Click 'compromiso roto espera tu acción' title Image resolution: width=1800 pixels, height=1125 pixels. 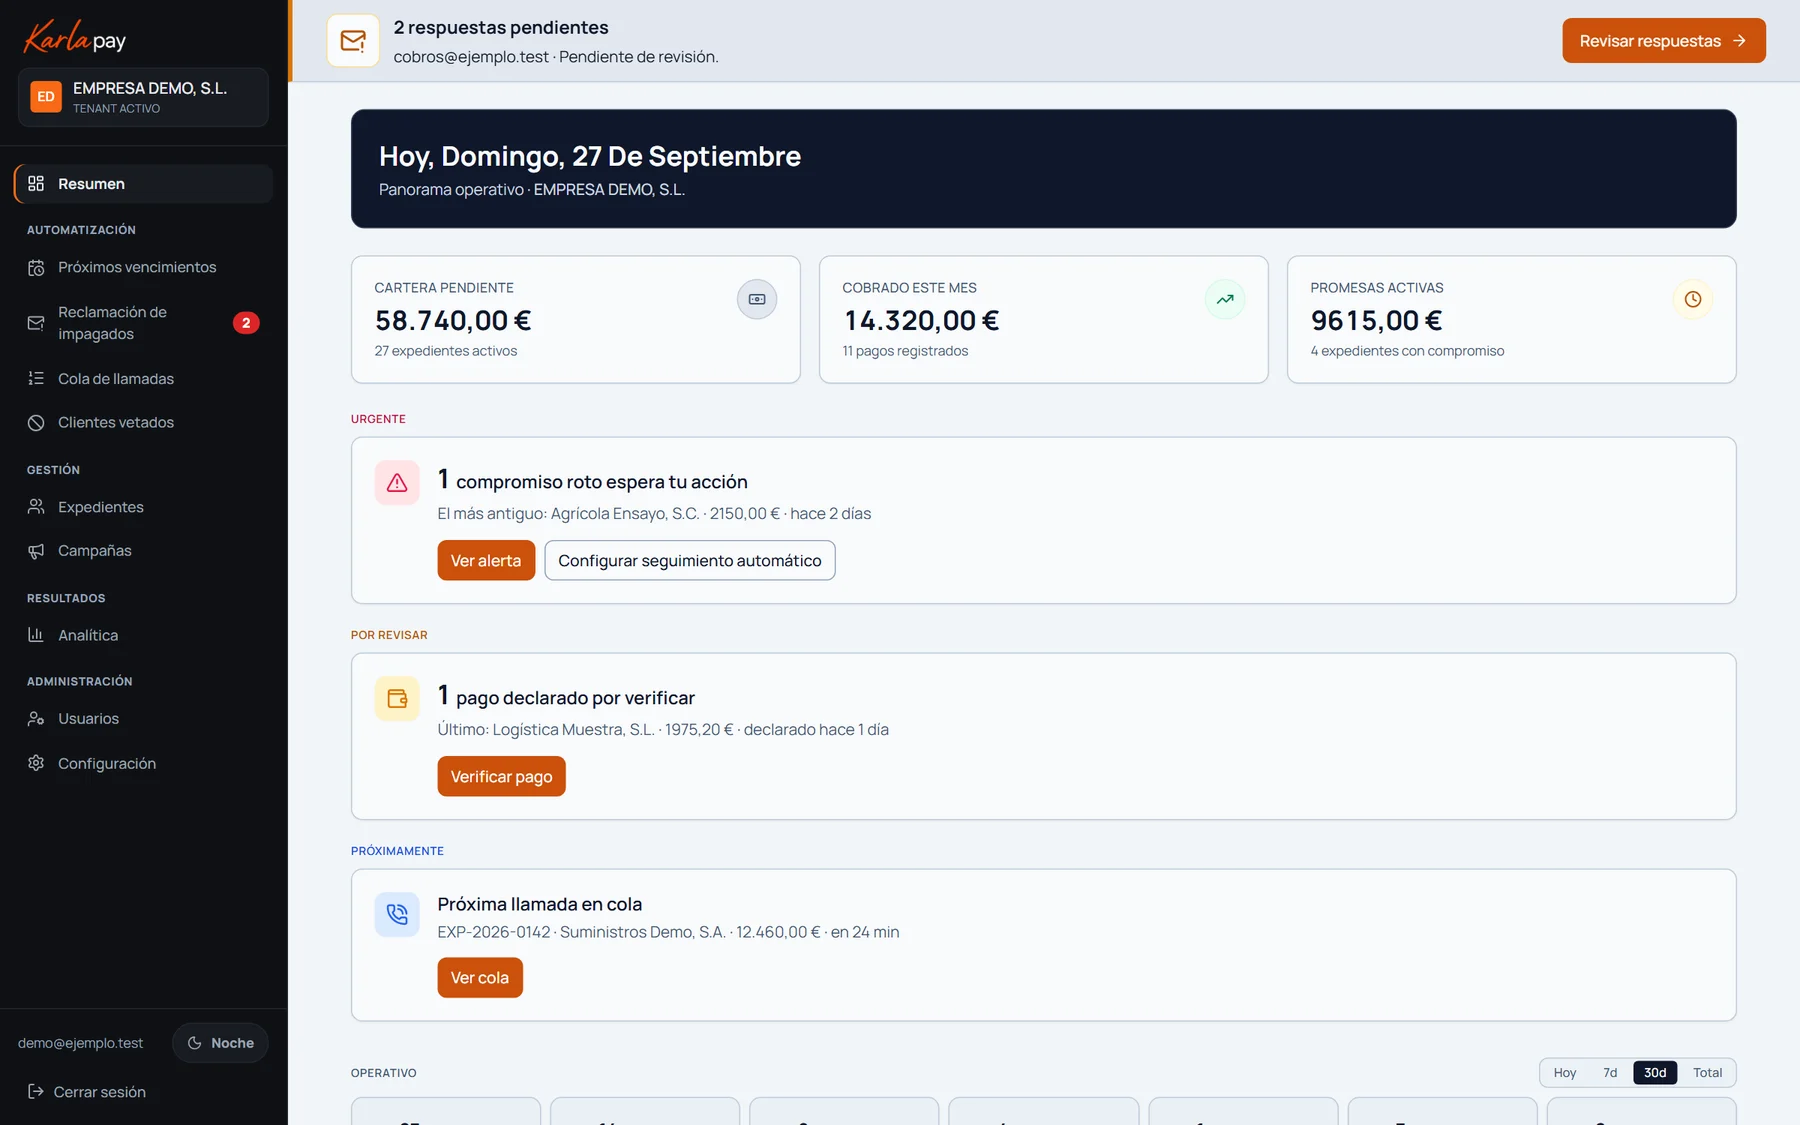[x=602, y=482]
